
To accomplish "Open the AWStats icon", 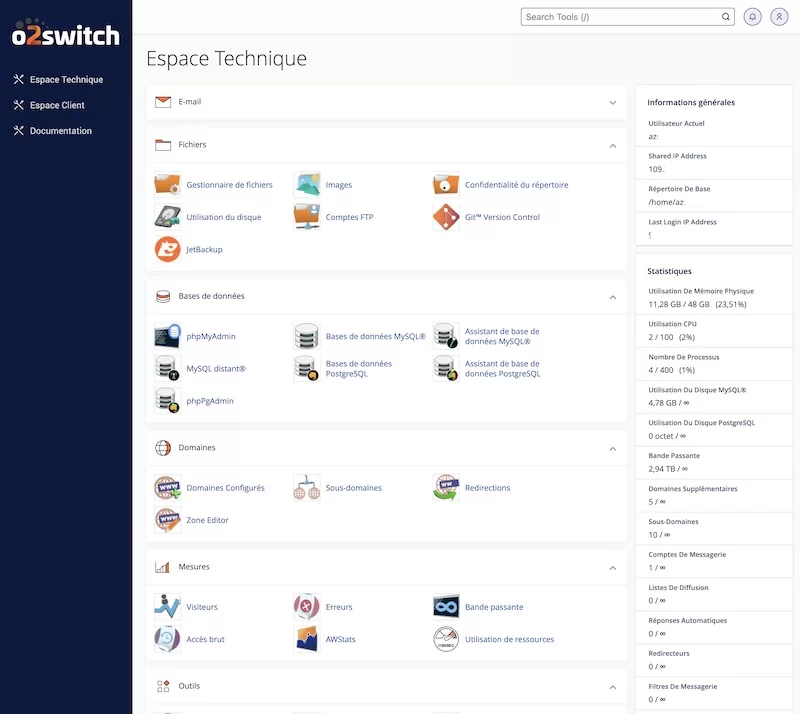I will 307,639.
